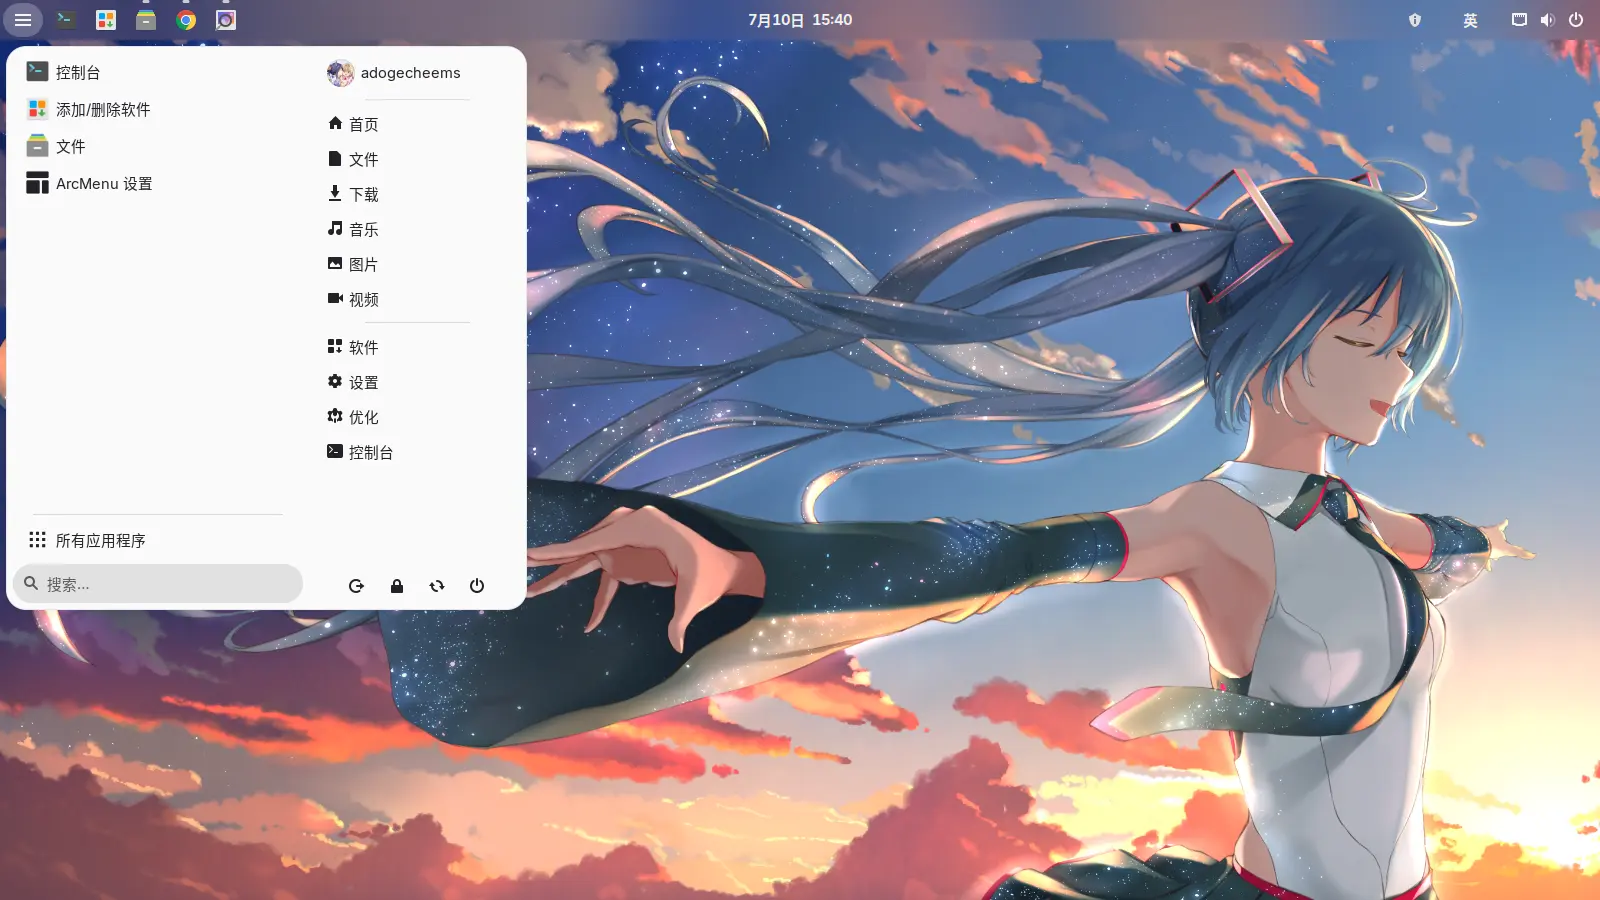Click the gear icon beside 设置
Screen dimensions: 1600x900
point(335,381)
